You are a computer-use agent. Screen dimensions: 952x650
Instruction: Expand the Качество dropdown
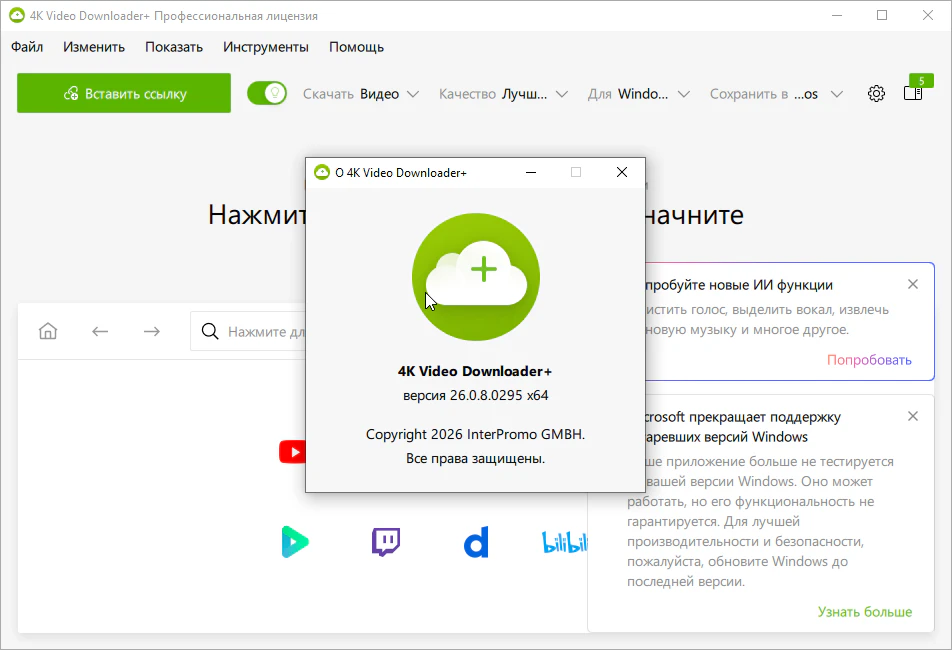pos(503,94)
